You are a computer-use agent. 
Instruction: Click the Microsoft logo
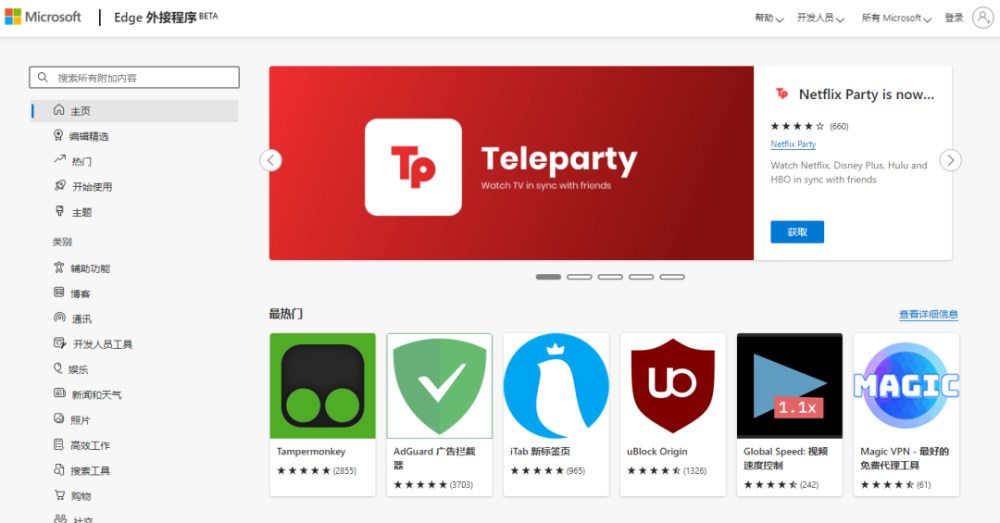pos(43,17)
